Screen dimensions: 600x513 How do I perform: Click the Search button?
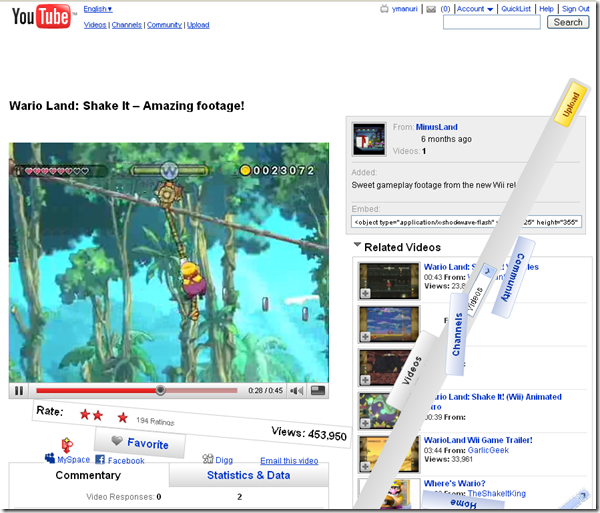(568, 22)
